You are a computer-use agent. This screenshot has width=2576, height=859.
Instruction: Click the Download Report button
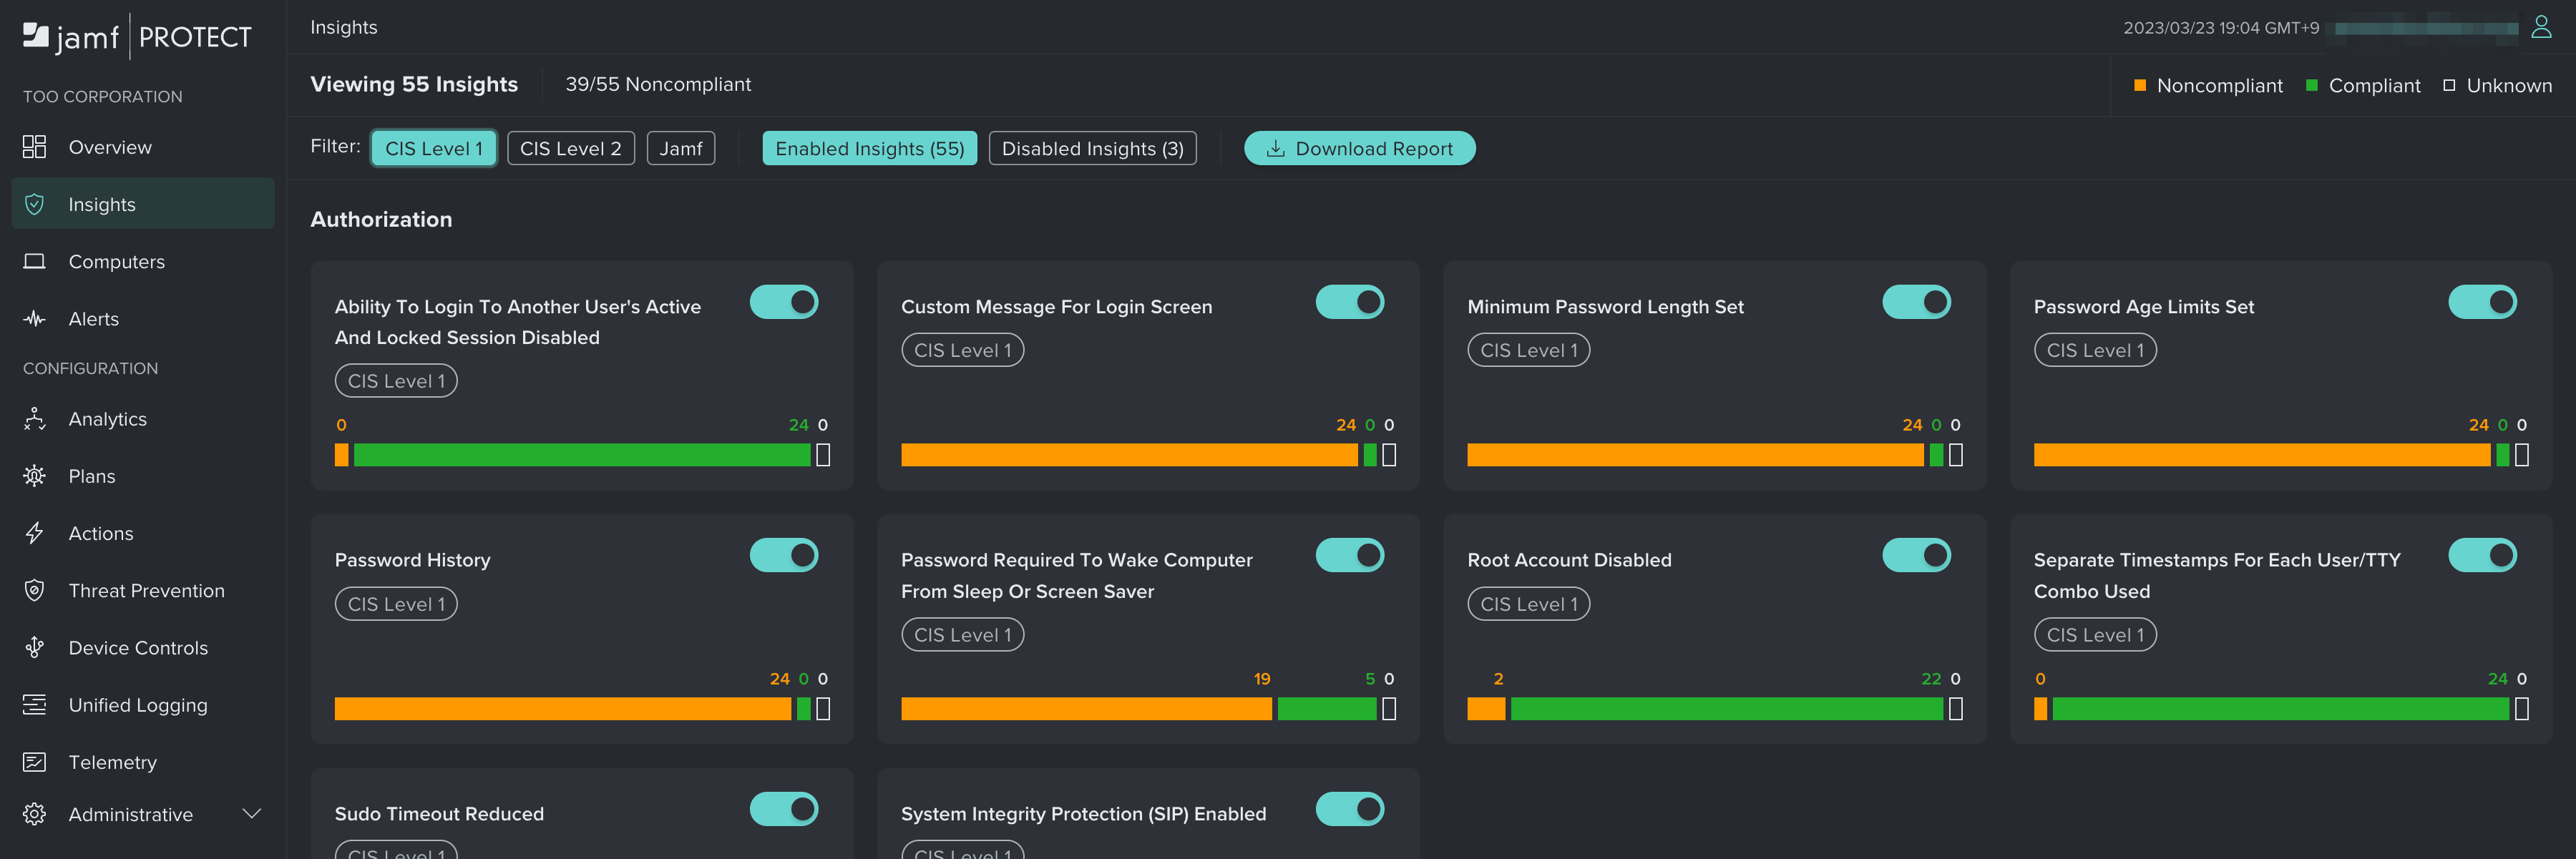[x=1359, y=149]
